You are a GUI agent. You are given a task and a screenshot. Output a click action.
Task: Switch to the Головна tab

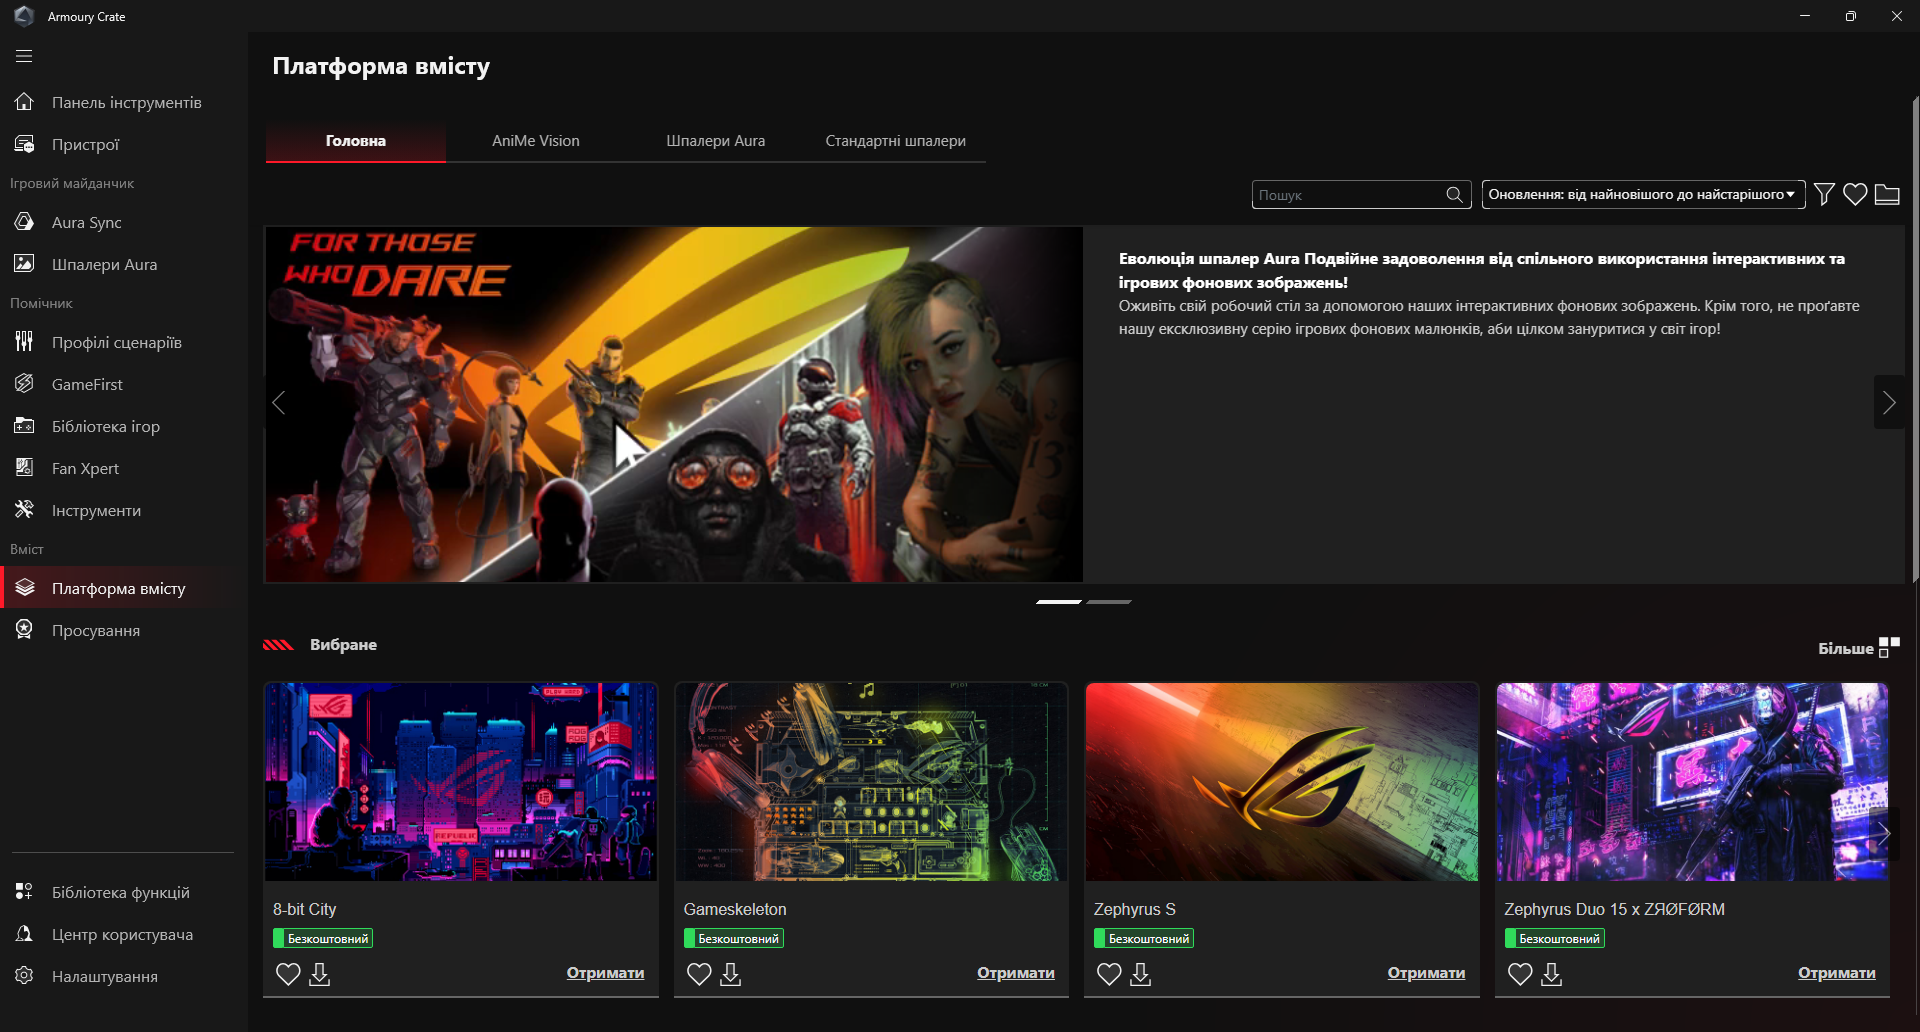coord(356,141)
